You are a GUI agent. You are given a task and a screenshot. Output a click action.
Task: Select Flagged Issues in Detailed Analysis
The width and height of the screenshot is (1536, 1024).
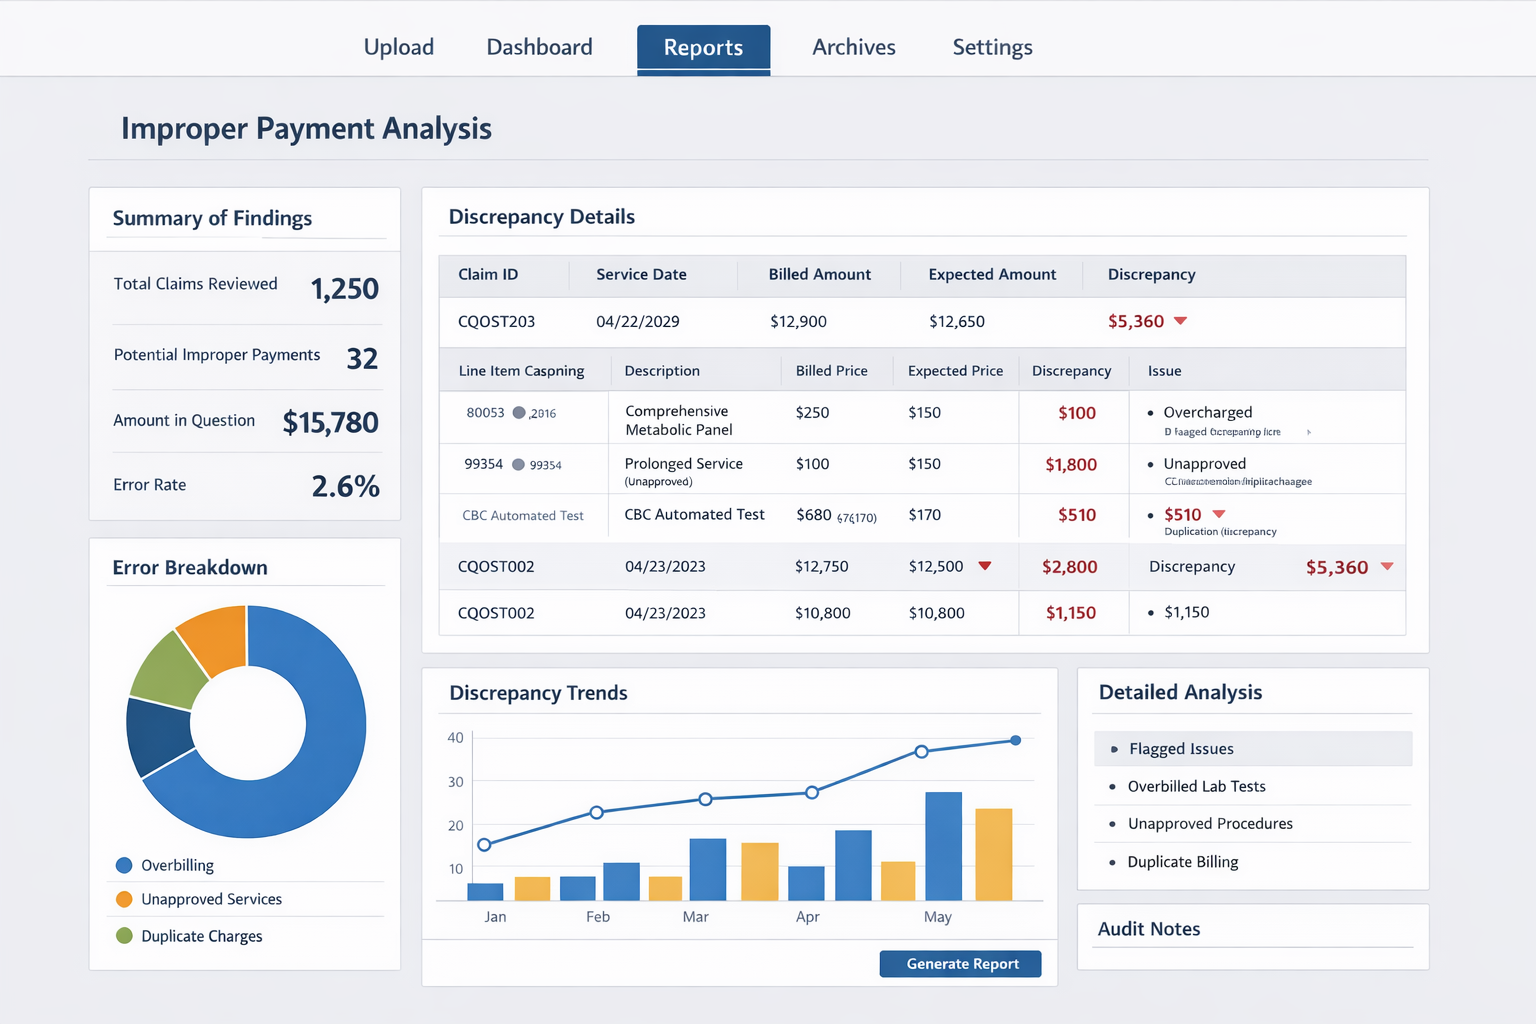(x=1181, y=749)
